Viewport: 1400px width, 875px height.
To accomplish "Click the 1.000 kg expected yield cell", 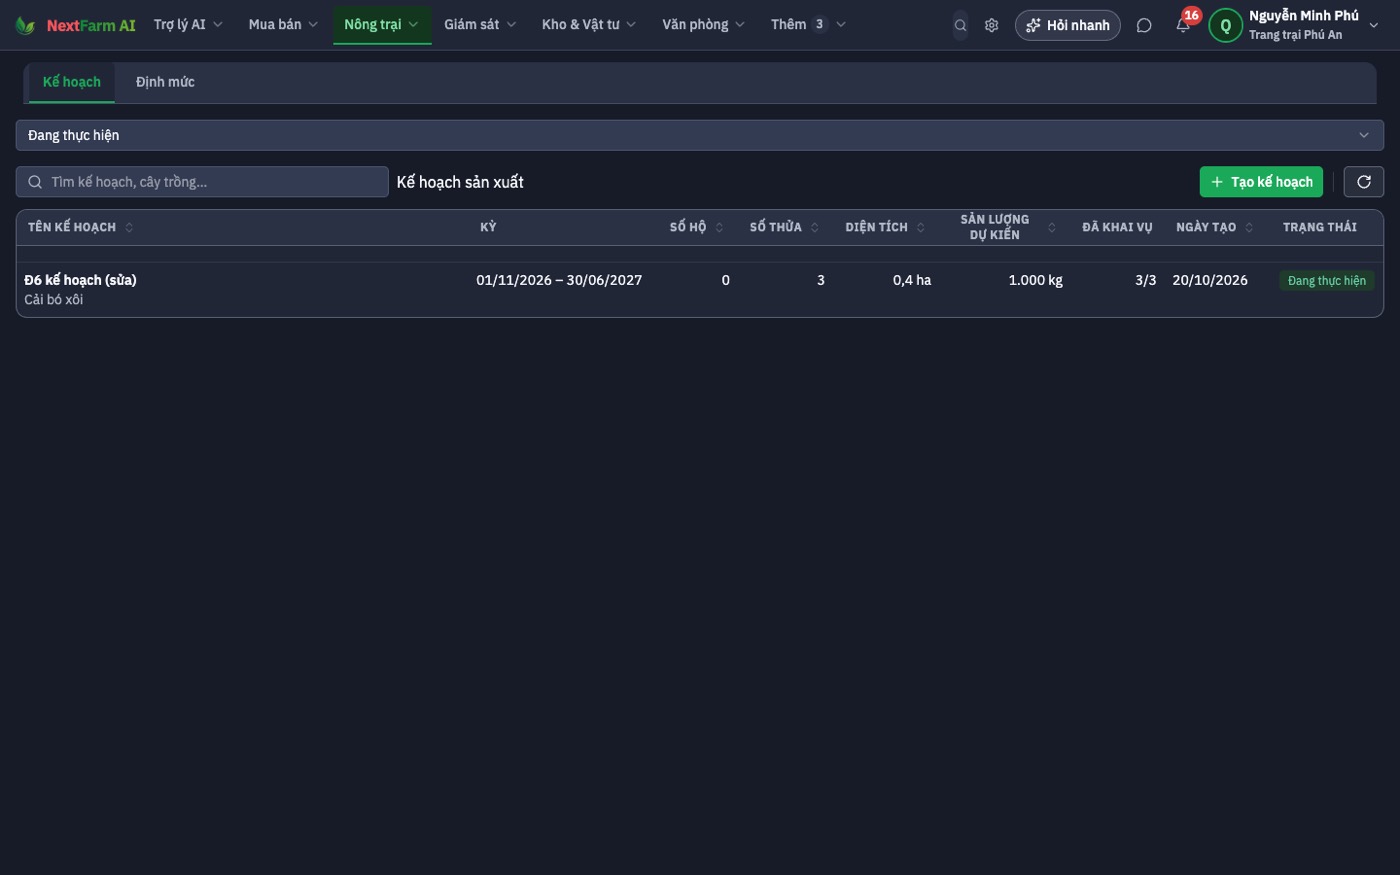I will (x=1035, y=280).
